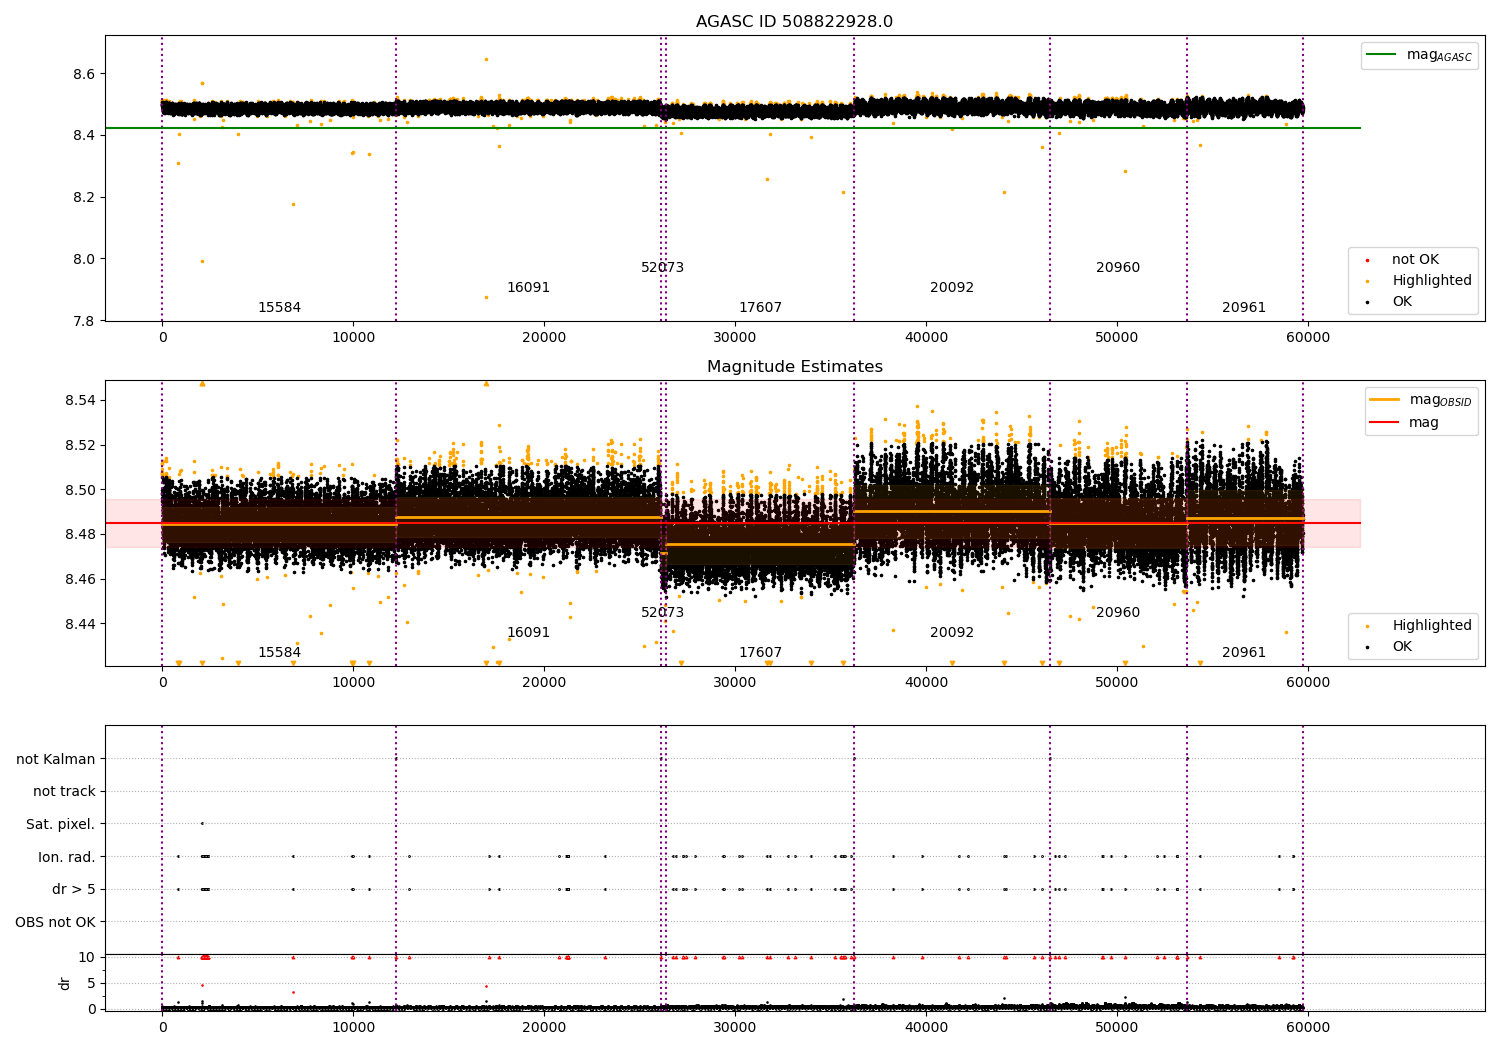Select 'OK' in the Magnitude Estimates legend
Image resolution: width=1500 pixels, height=1050 pixels.
click(1402, 647)
